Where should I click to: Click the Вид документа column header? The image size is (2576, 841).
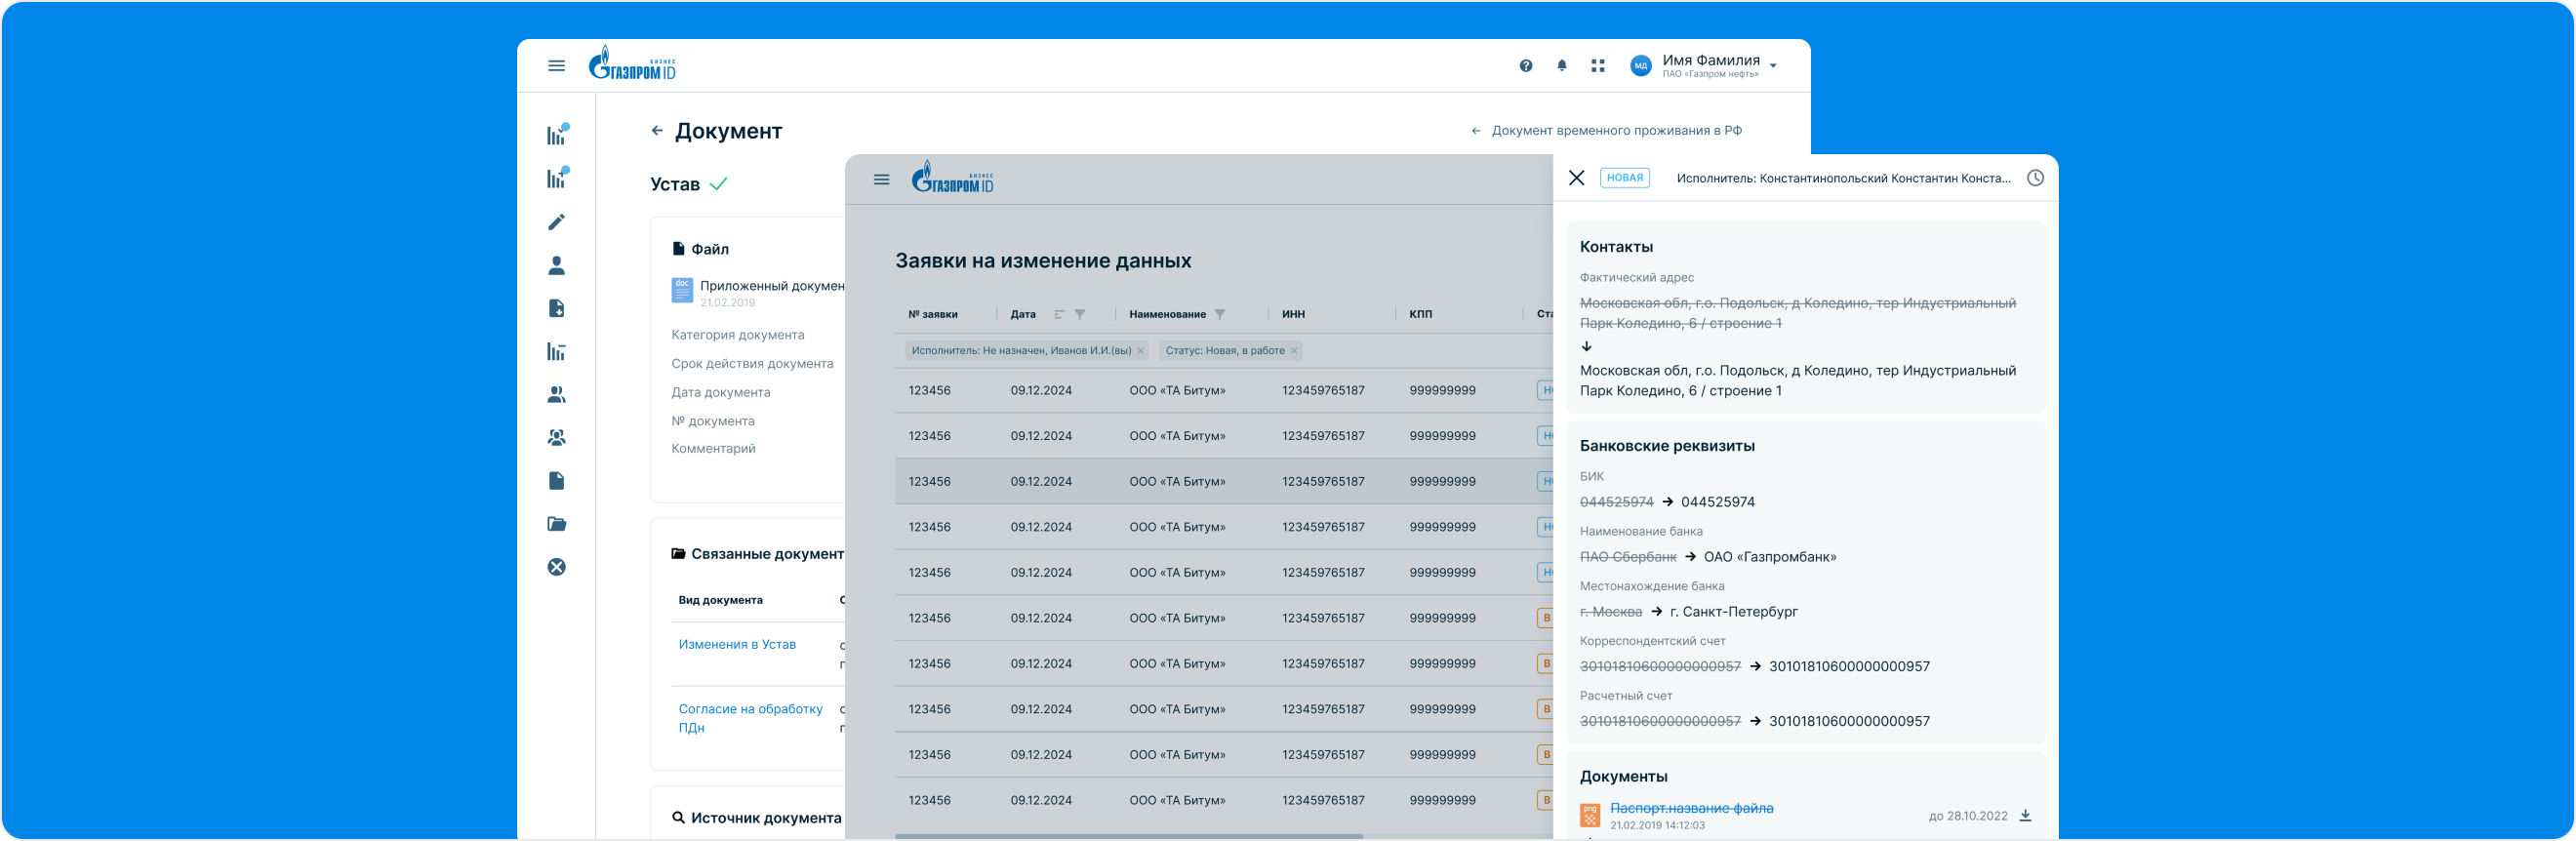720,601
